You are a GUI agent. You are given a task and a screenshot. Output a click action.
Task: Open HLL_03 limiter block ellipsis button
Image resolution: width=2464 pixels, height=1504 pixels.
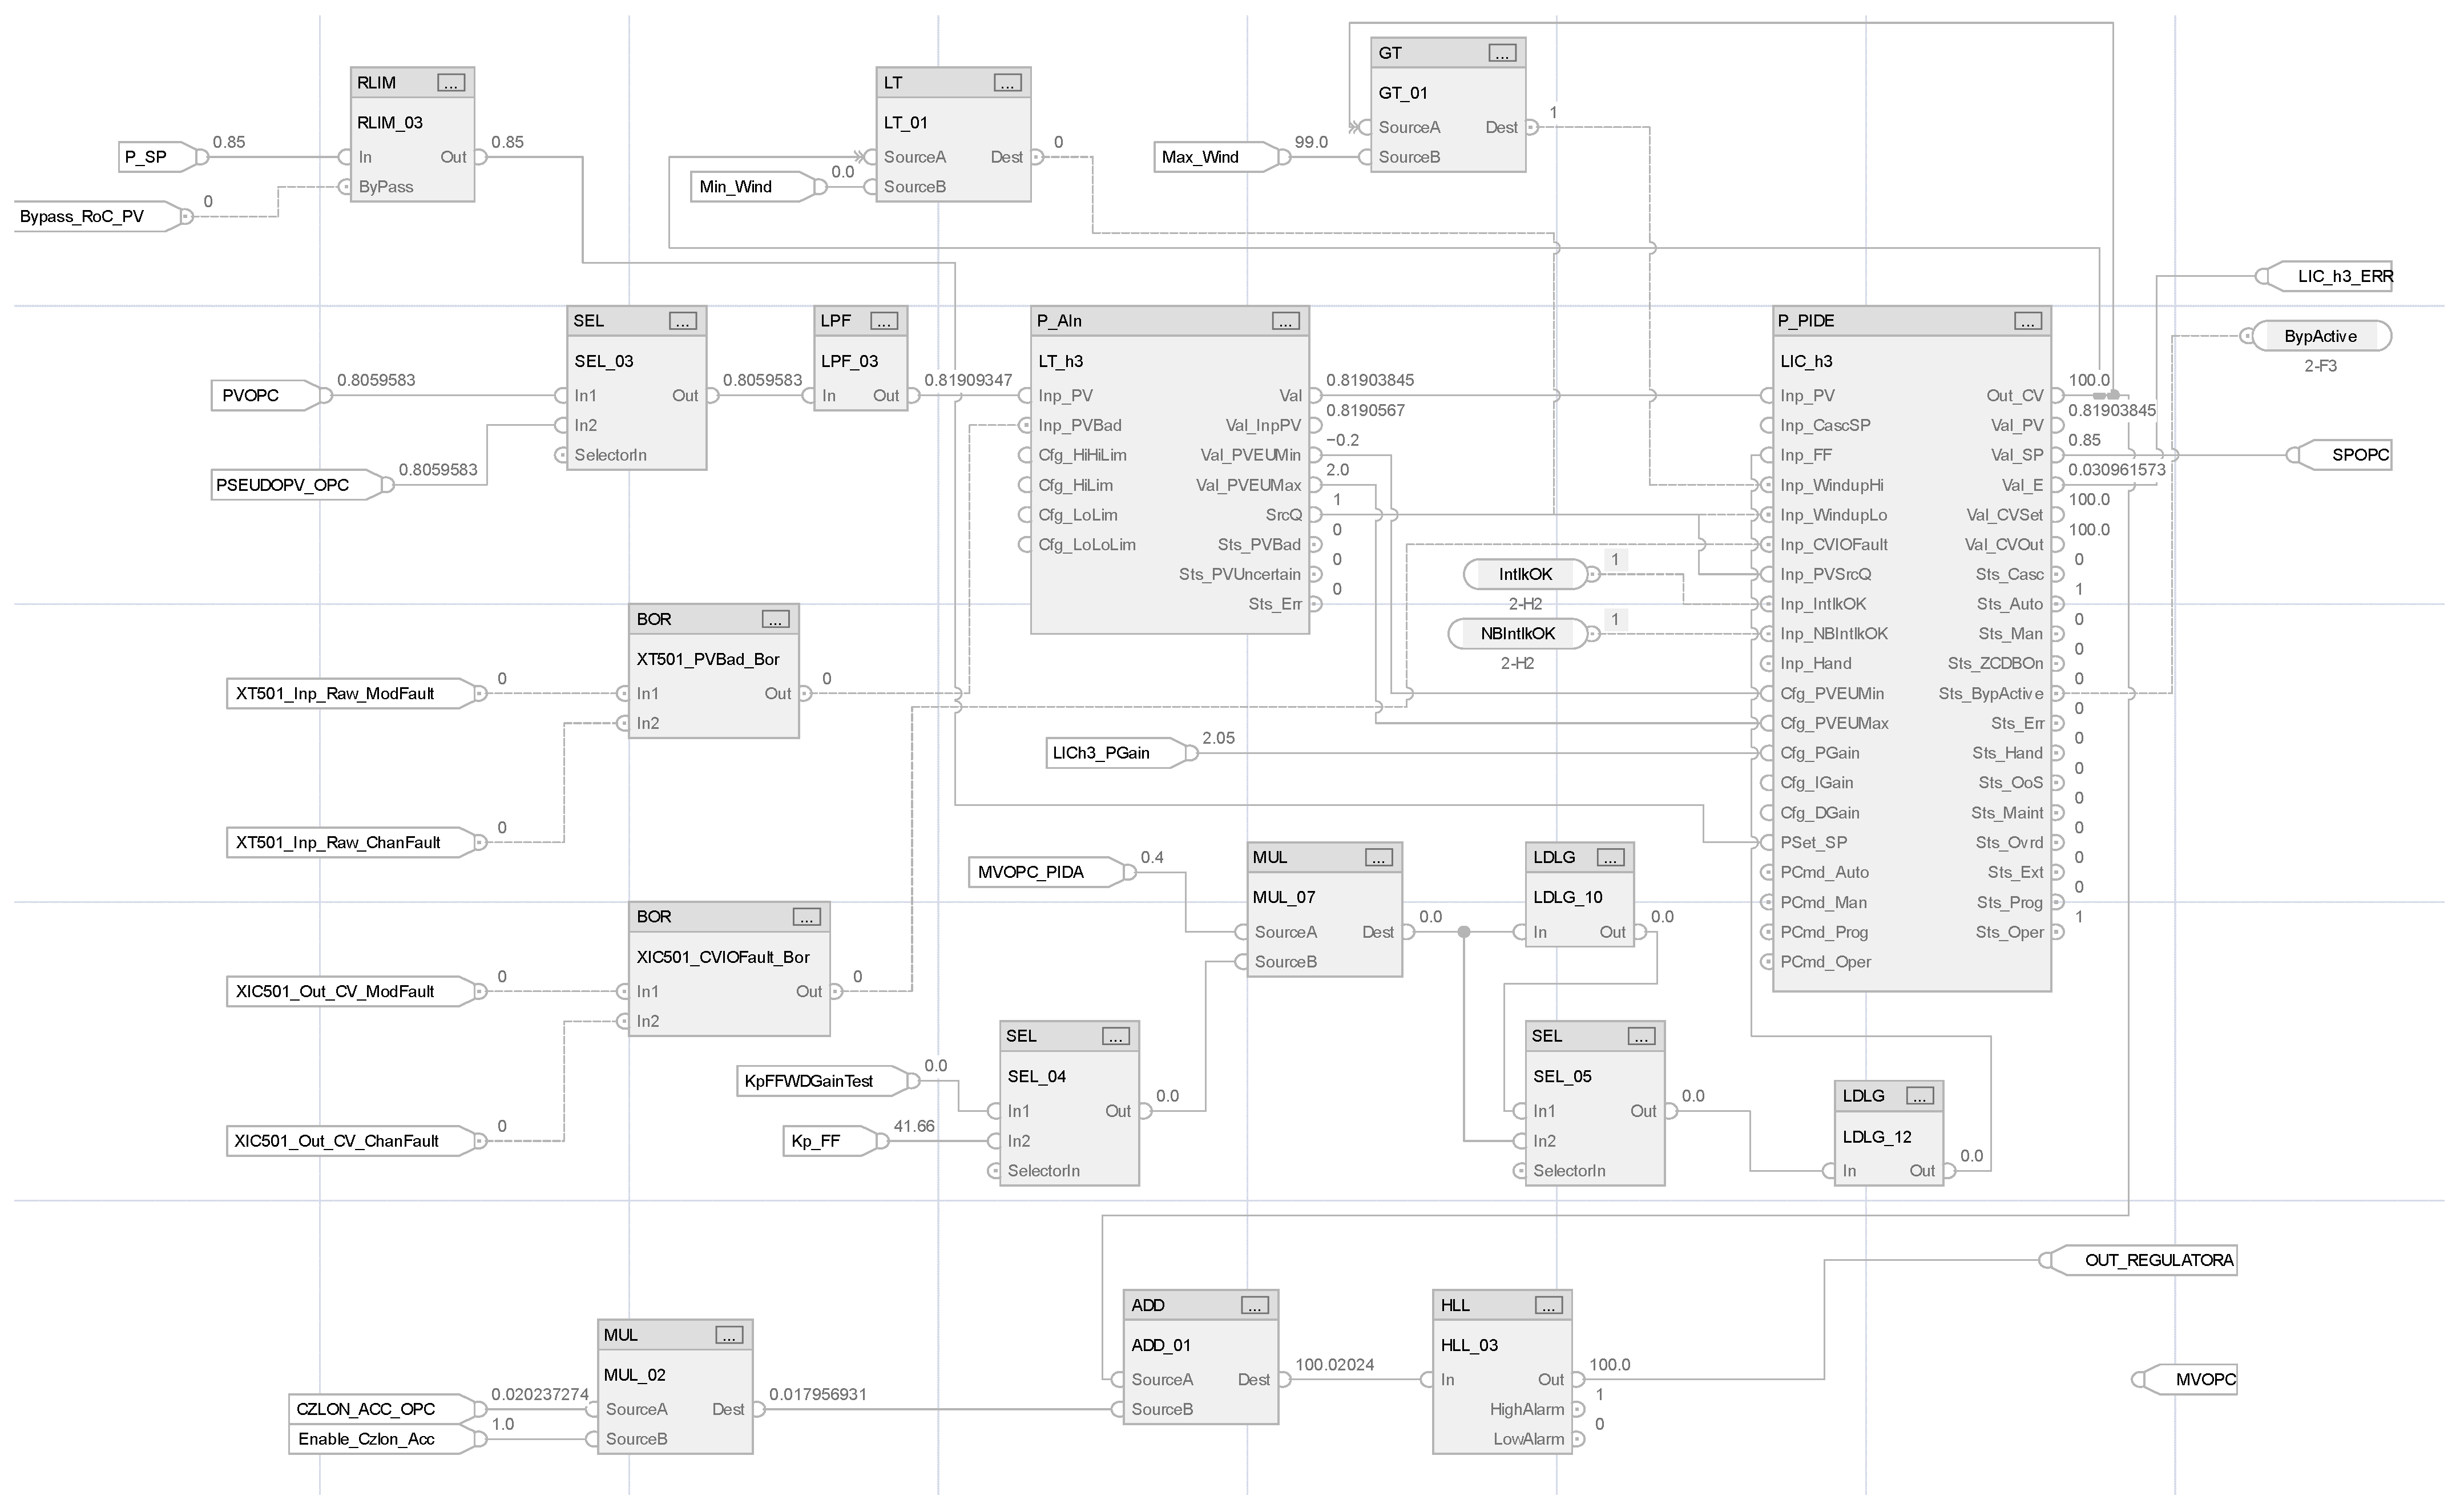pos(1548,1306)
